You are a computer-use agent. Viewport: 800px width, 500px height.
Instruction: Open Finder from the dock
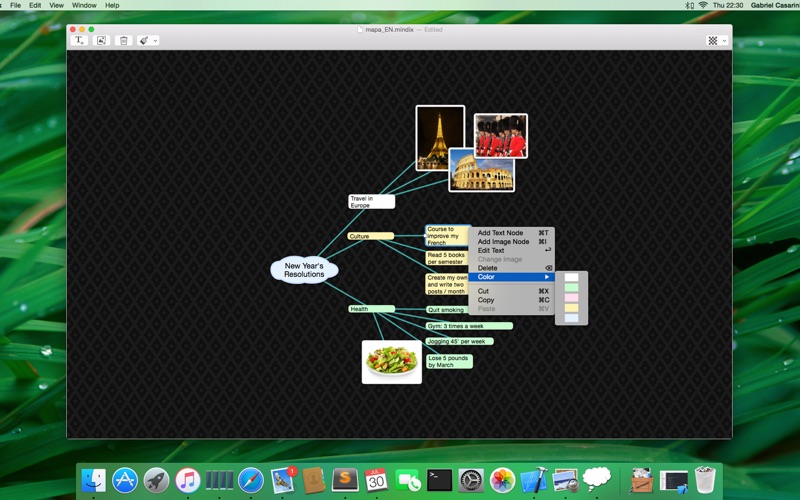(94, 481)
